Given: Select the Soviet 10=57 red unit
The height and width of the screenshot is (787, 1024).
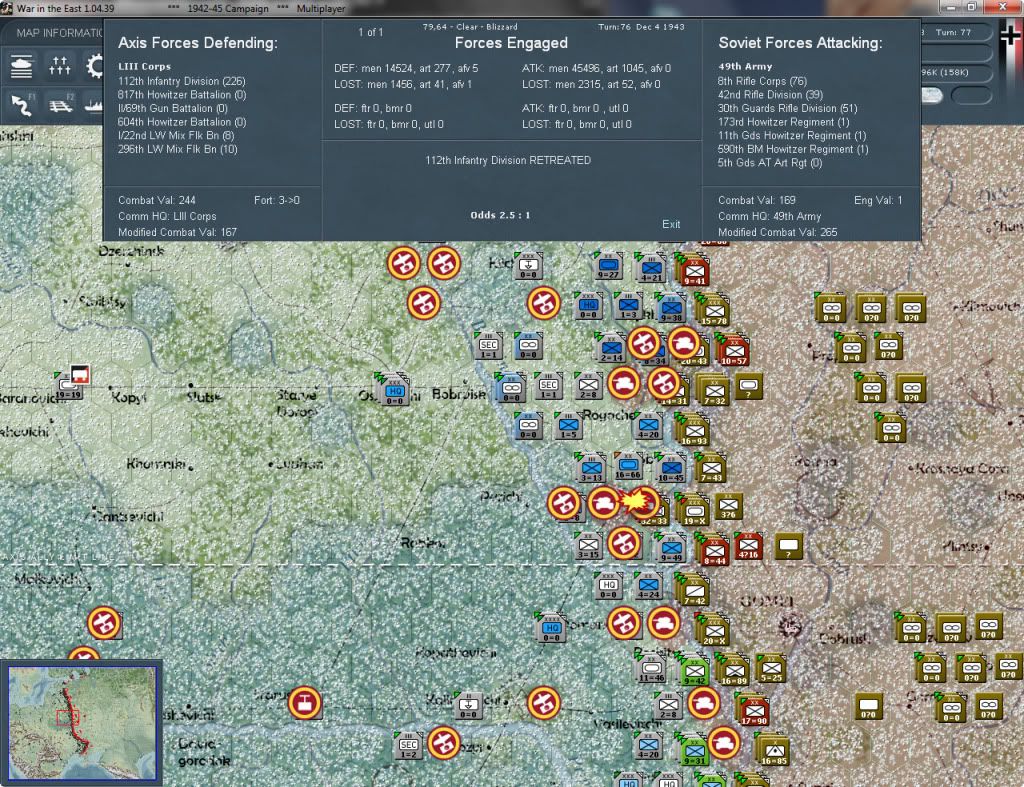Looking at the screenshot, I should coord(733,351).
